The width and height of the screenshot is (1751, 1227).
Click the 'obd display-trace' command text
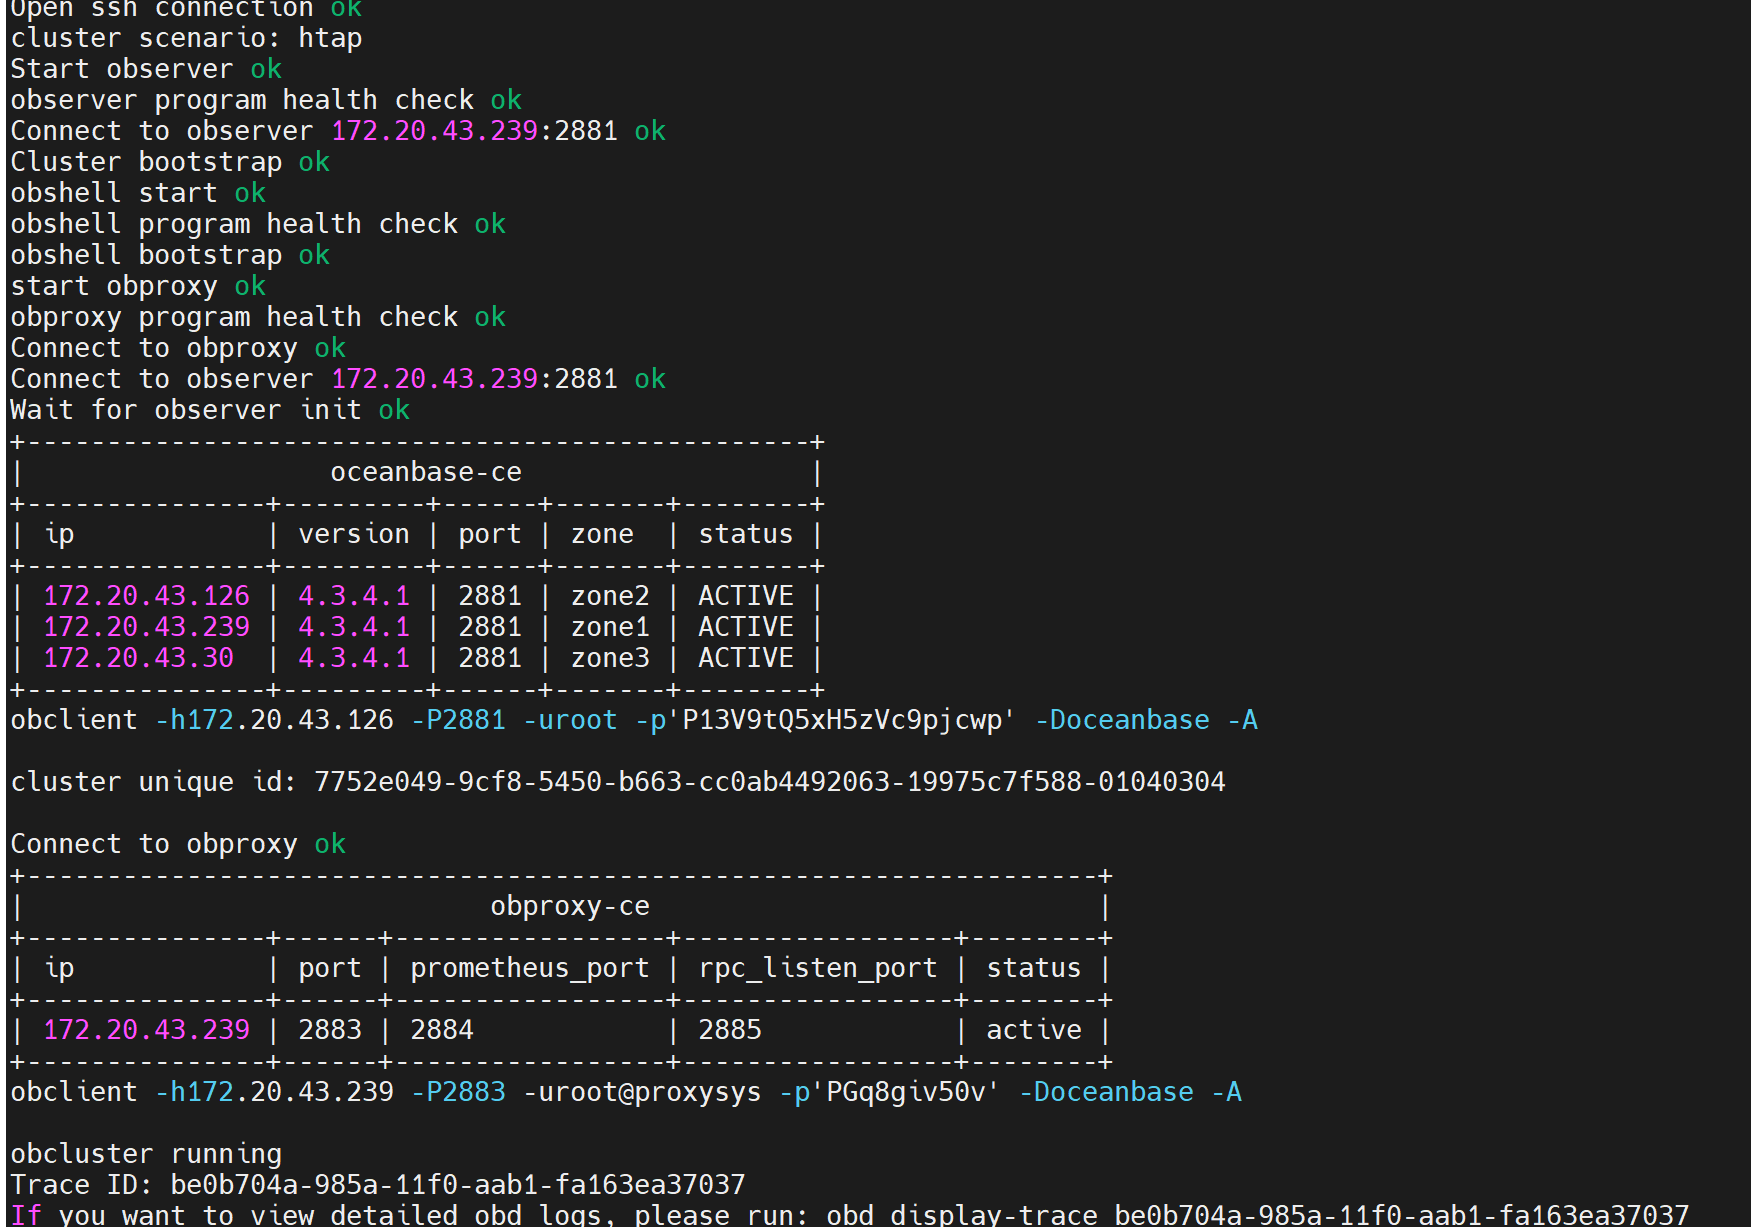pos(962,1216)
